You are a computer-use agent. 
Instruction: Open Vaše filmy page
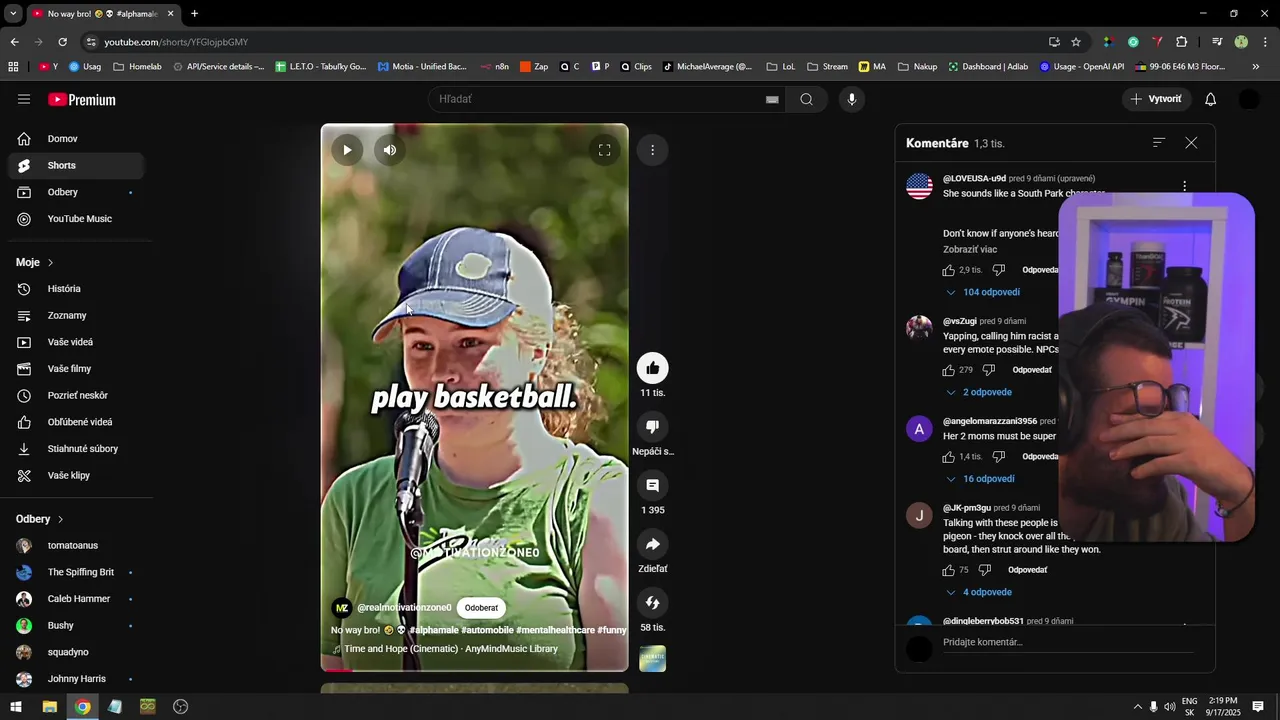(x=76, y=369)
